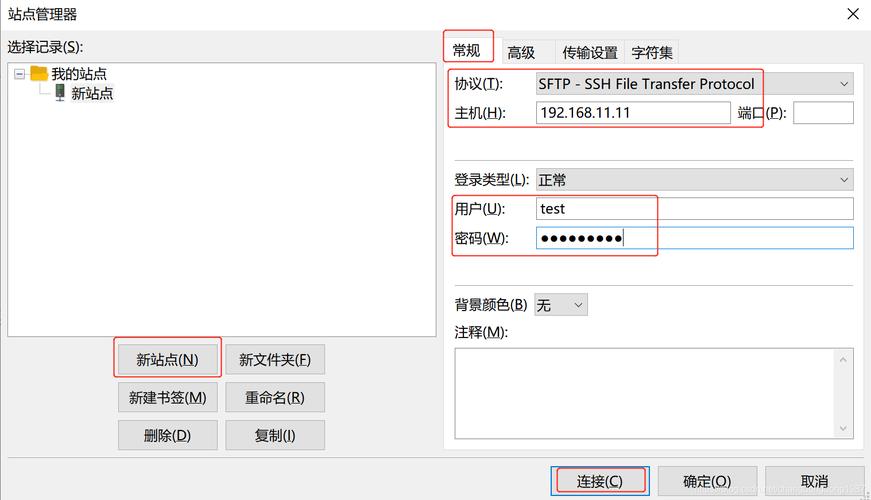Screen dimensions: 871x500
Task: Click the 登录类型(L): label
Action: pyautogui.click(x=491, y=180)
